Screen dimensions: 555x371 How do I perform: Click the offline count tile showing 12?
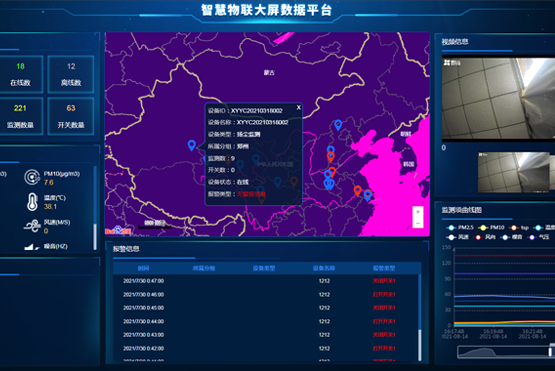[71, 74]
